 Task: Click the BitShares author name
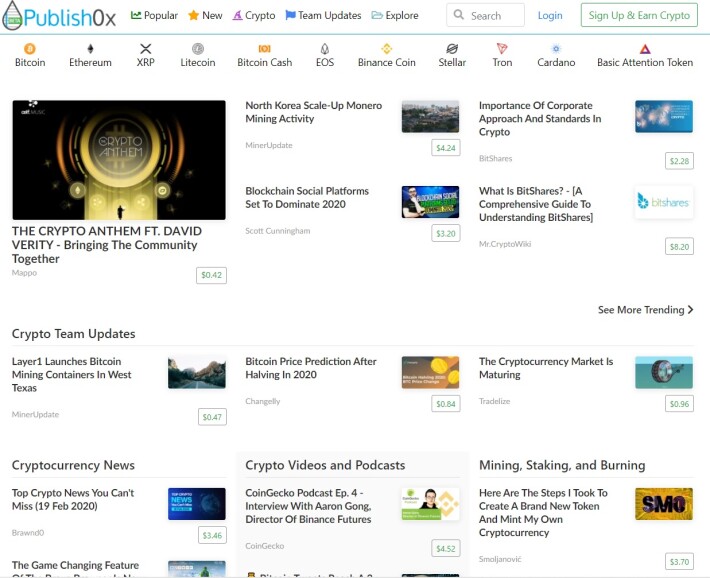[495, 159]
